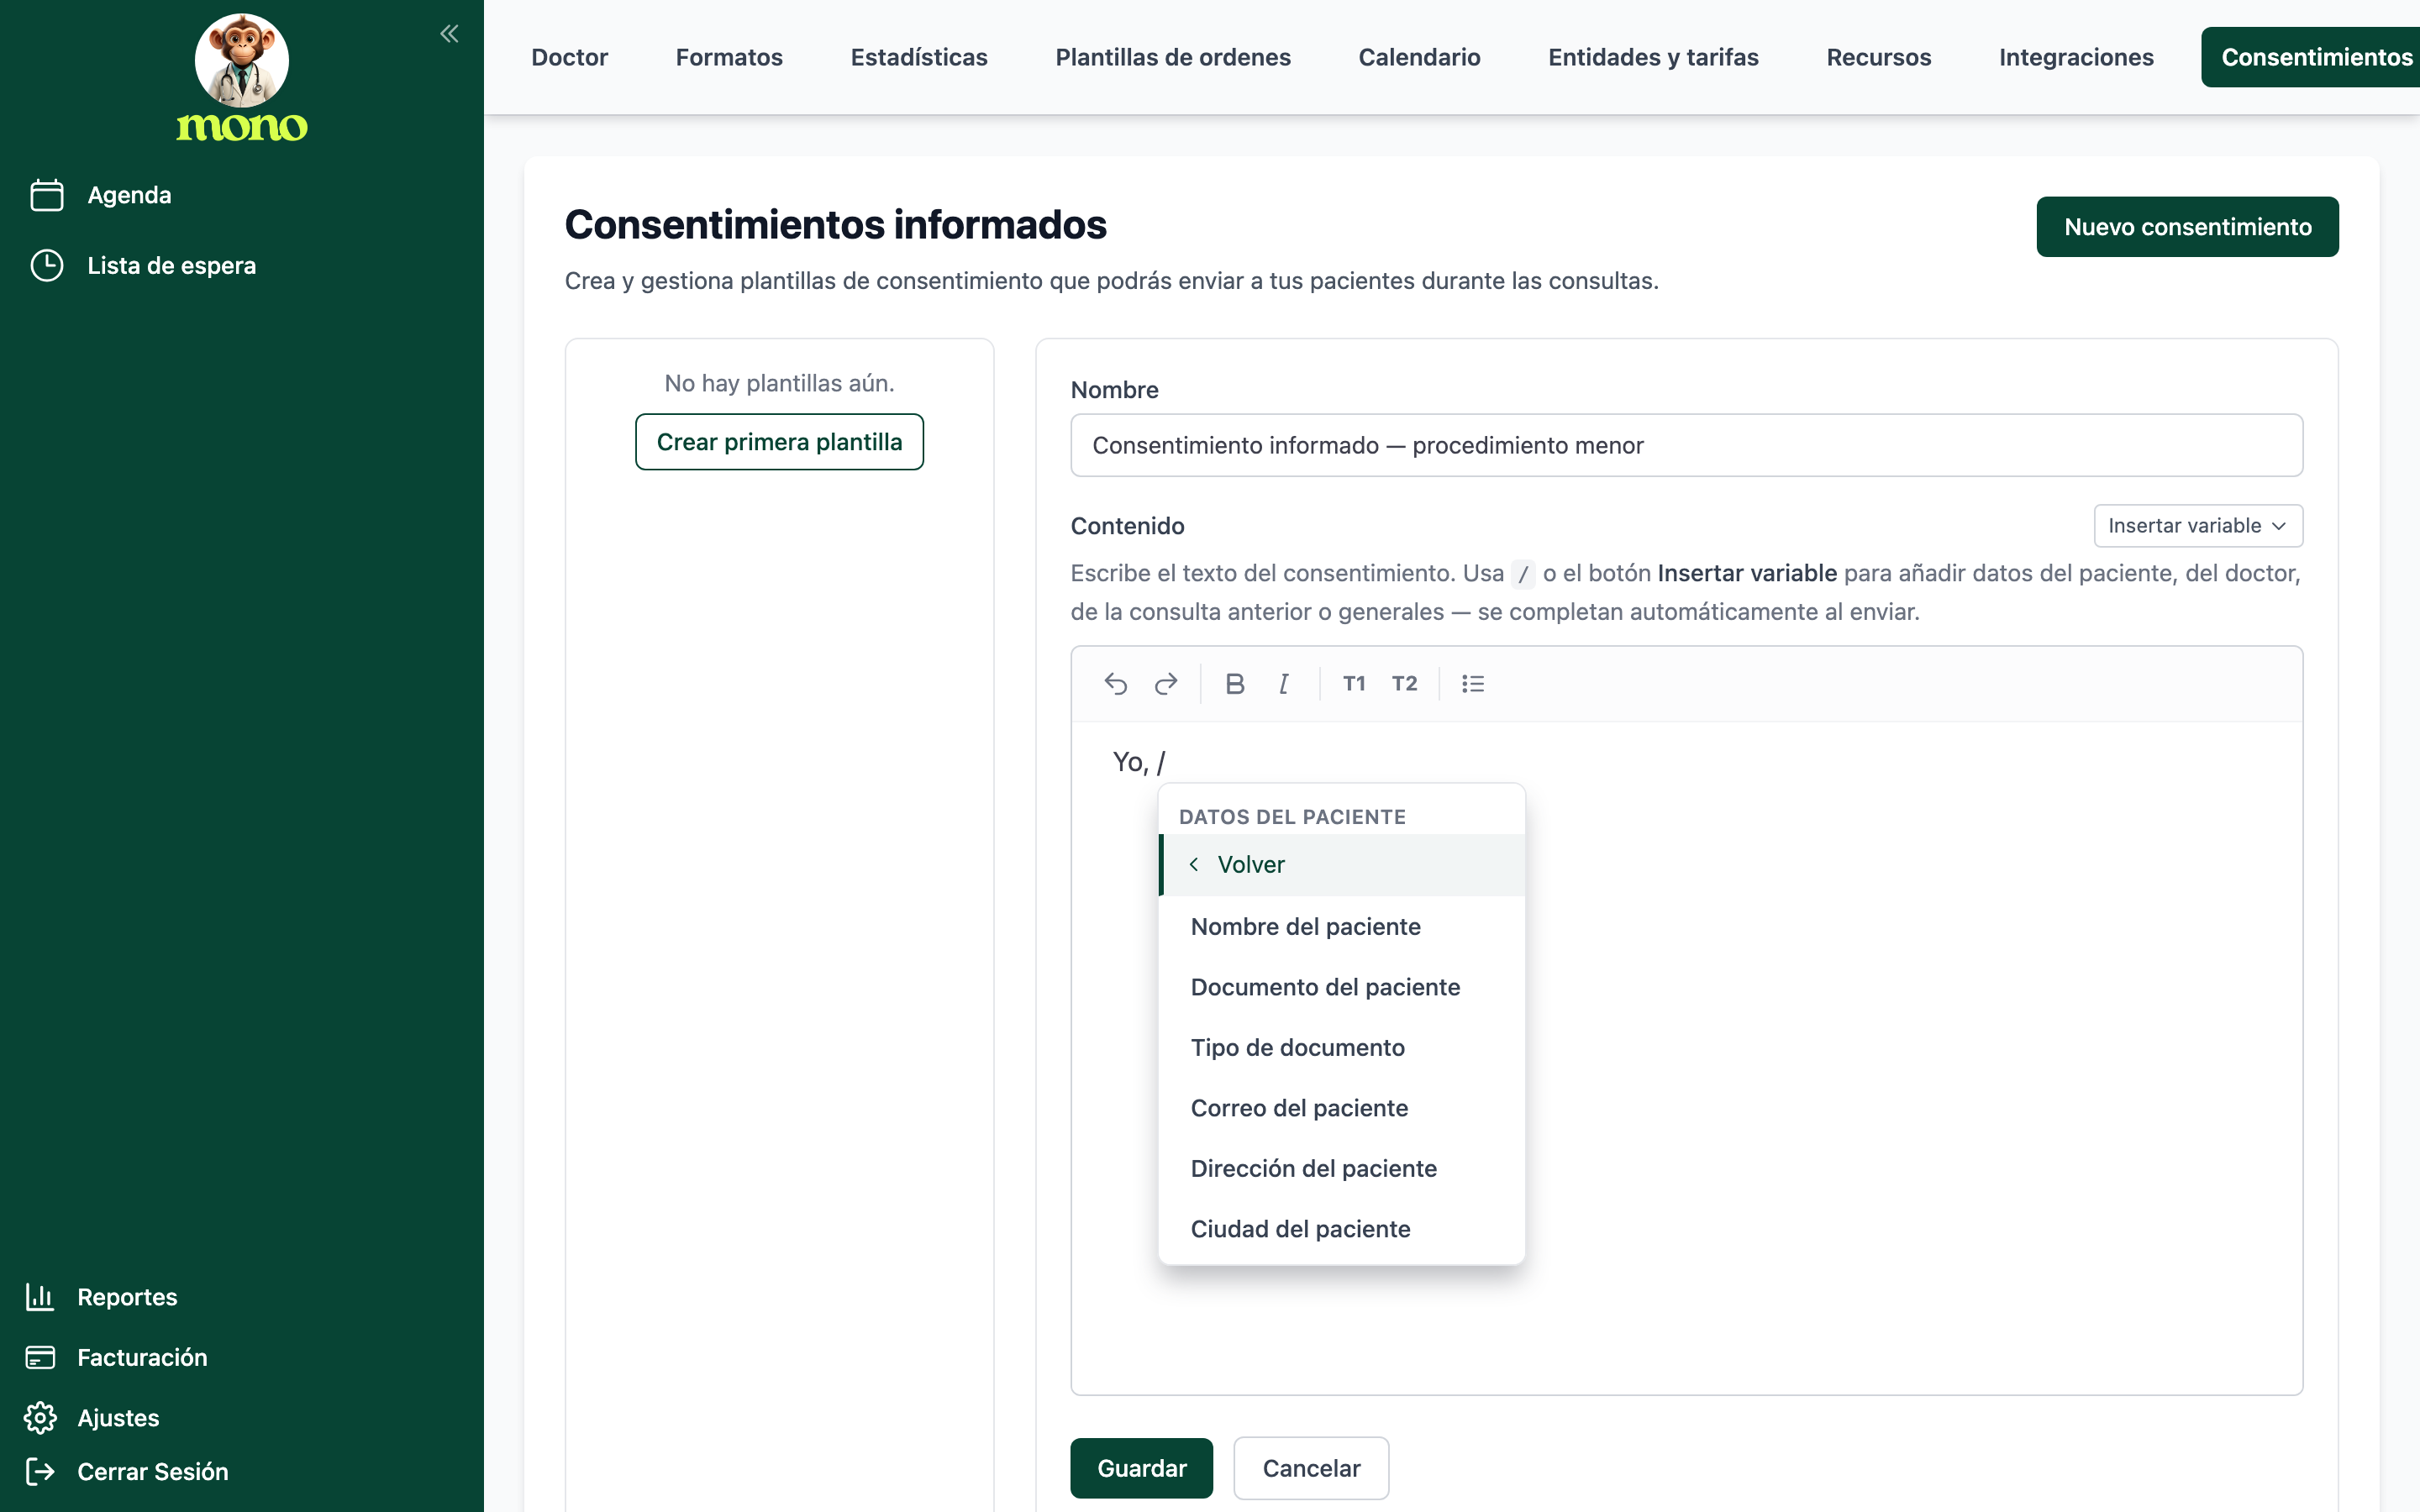Screen dimensions: 2420x1512
Task: Redo edit in editor toolbar
Action: tap(1166, 684)
